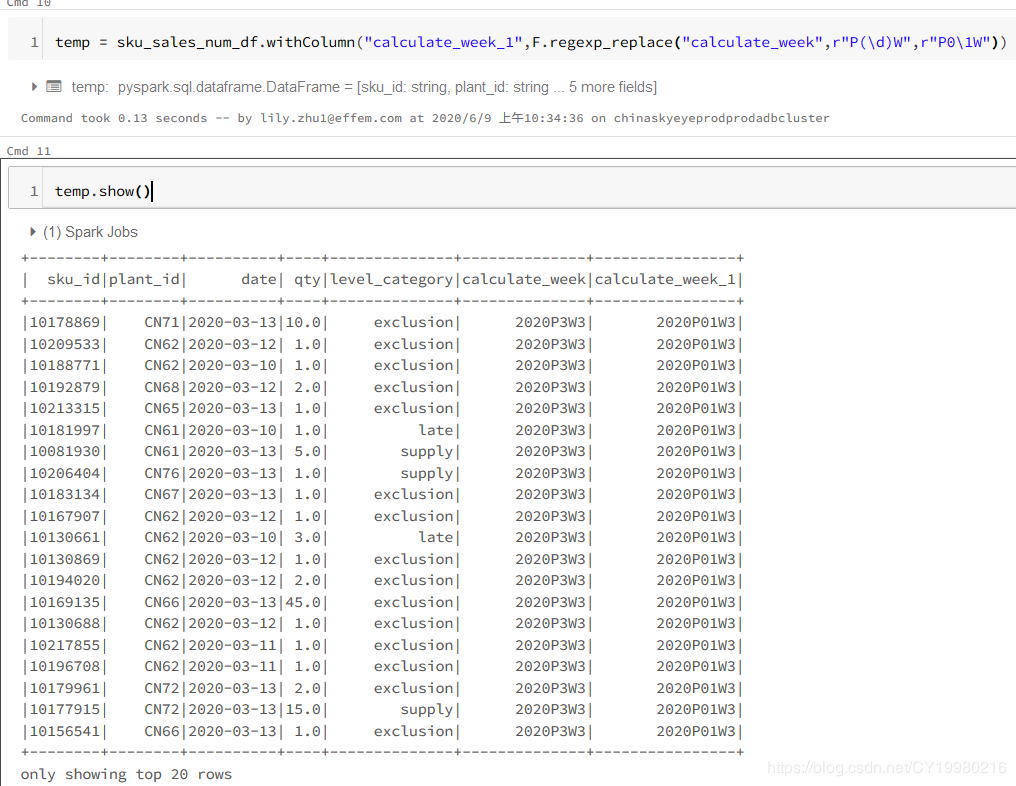
Task: Click qty 45.0 in row 10169135
Action: pyautogui.click(x=303, y=602)
